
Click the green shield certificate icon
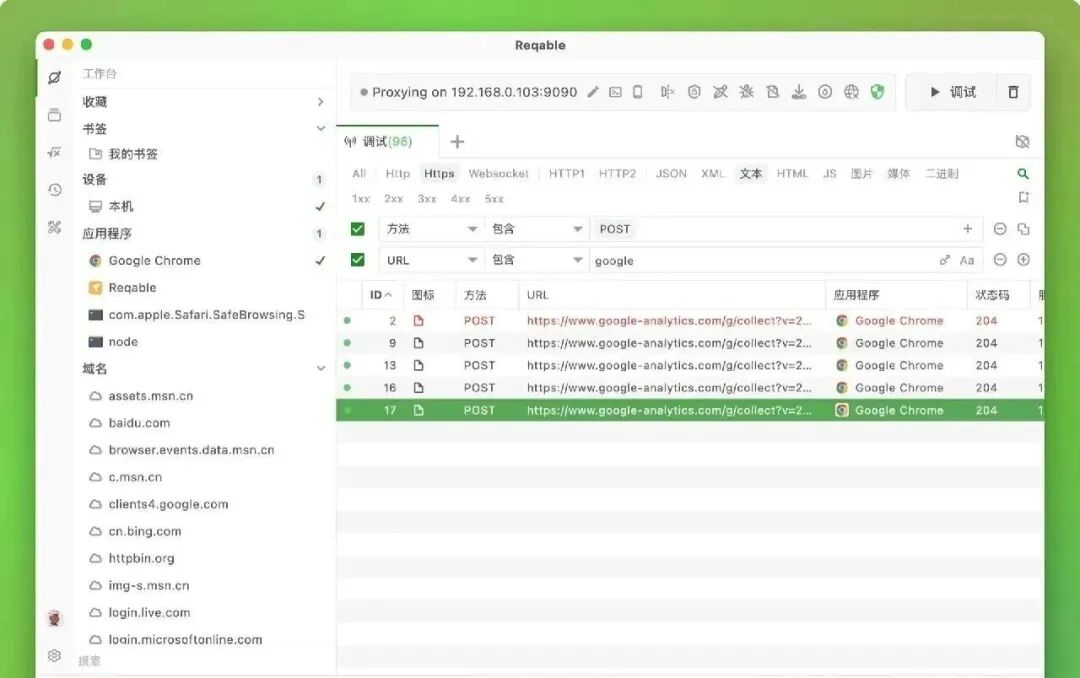(x=877, y=92)
